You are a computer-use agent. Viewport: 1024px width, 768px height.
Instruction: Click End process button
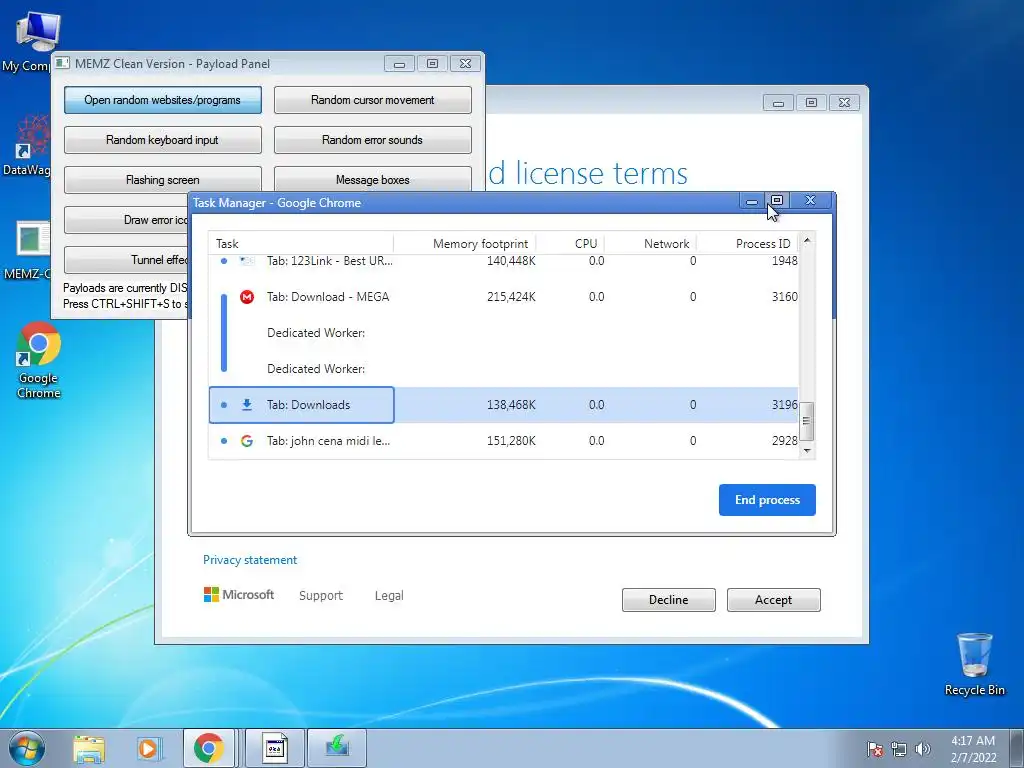(x=767, y=500)
